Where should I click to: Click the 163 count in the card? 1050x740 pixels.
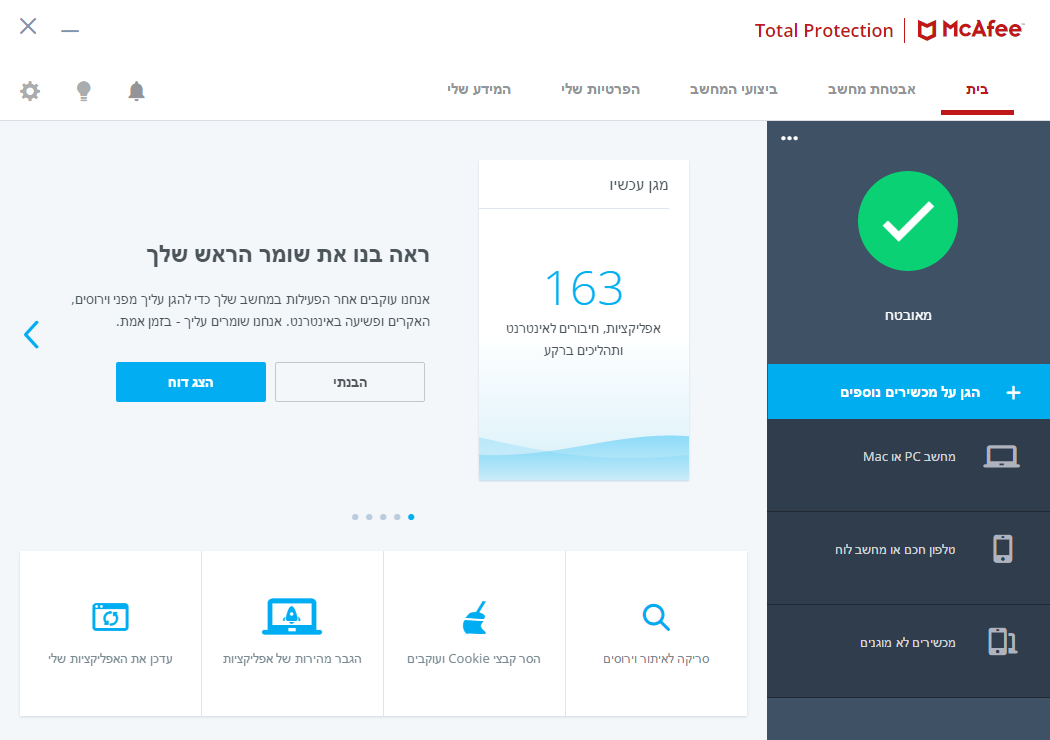tap(584, 289)
